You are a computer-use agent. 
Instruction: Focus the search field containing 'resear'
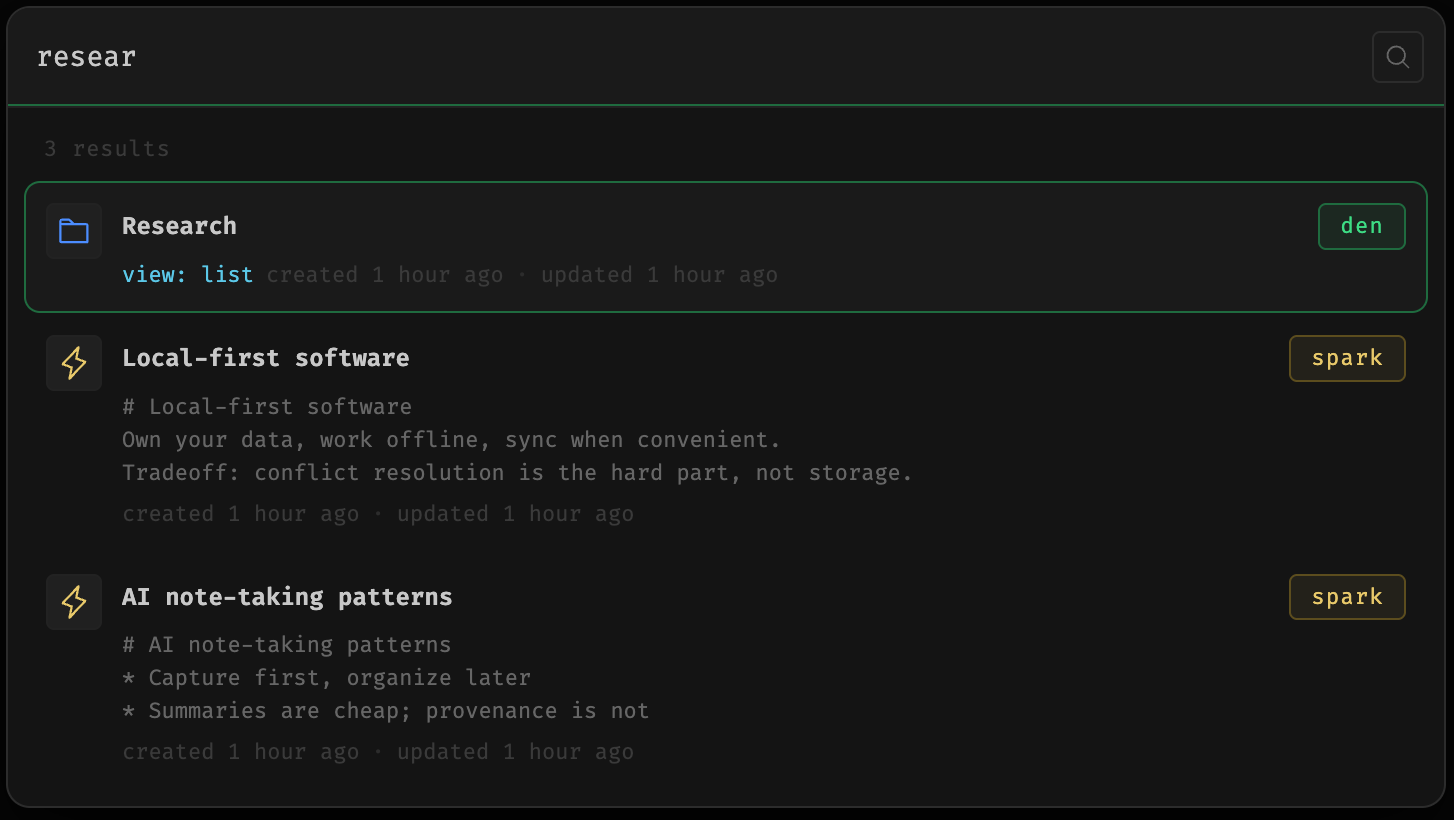[x=690, y=57]
